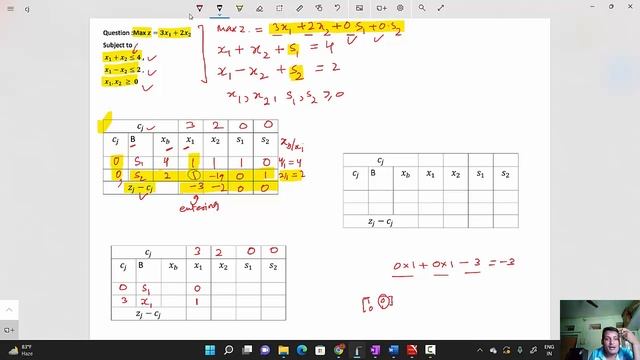The image size is (640, 360).
Task: Click the page title 'cj'
Action: (27, 9)
